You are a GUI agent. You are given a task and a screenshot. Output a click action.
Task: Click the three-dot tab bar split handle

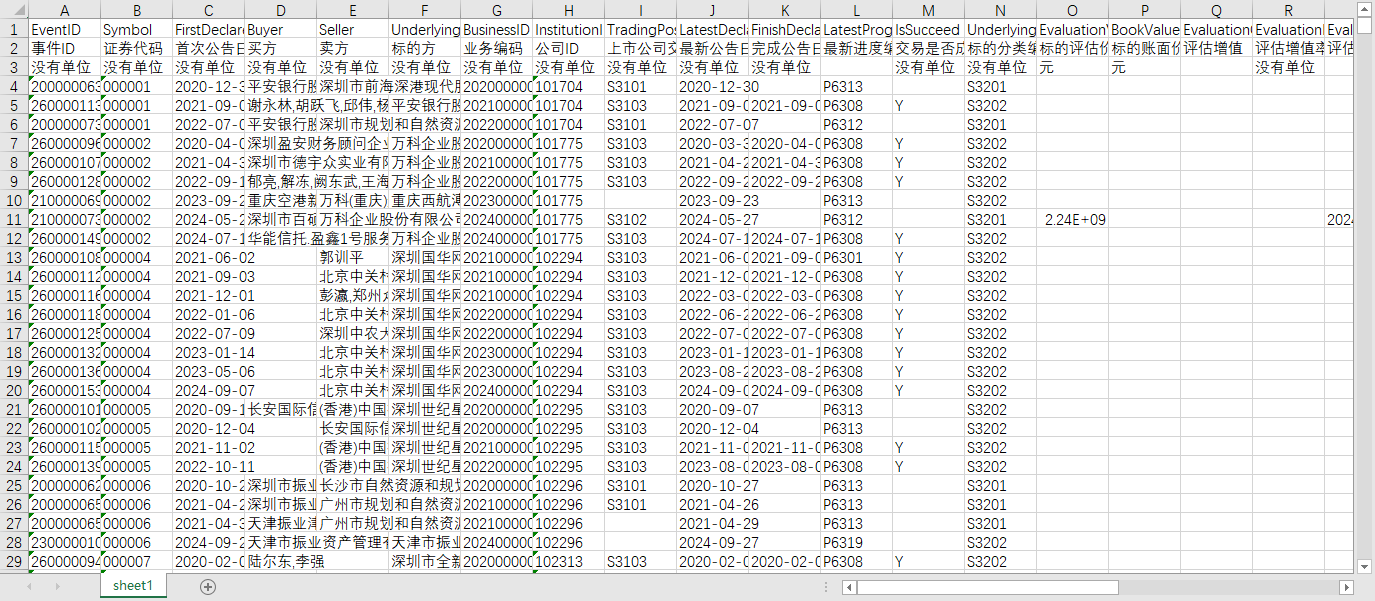click(x=825, y=587)
